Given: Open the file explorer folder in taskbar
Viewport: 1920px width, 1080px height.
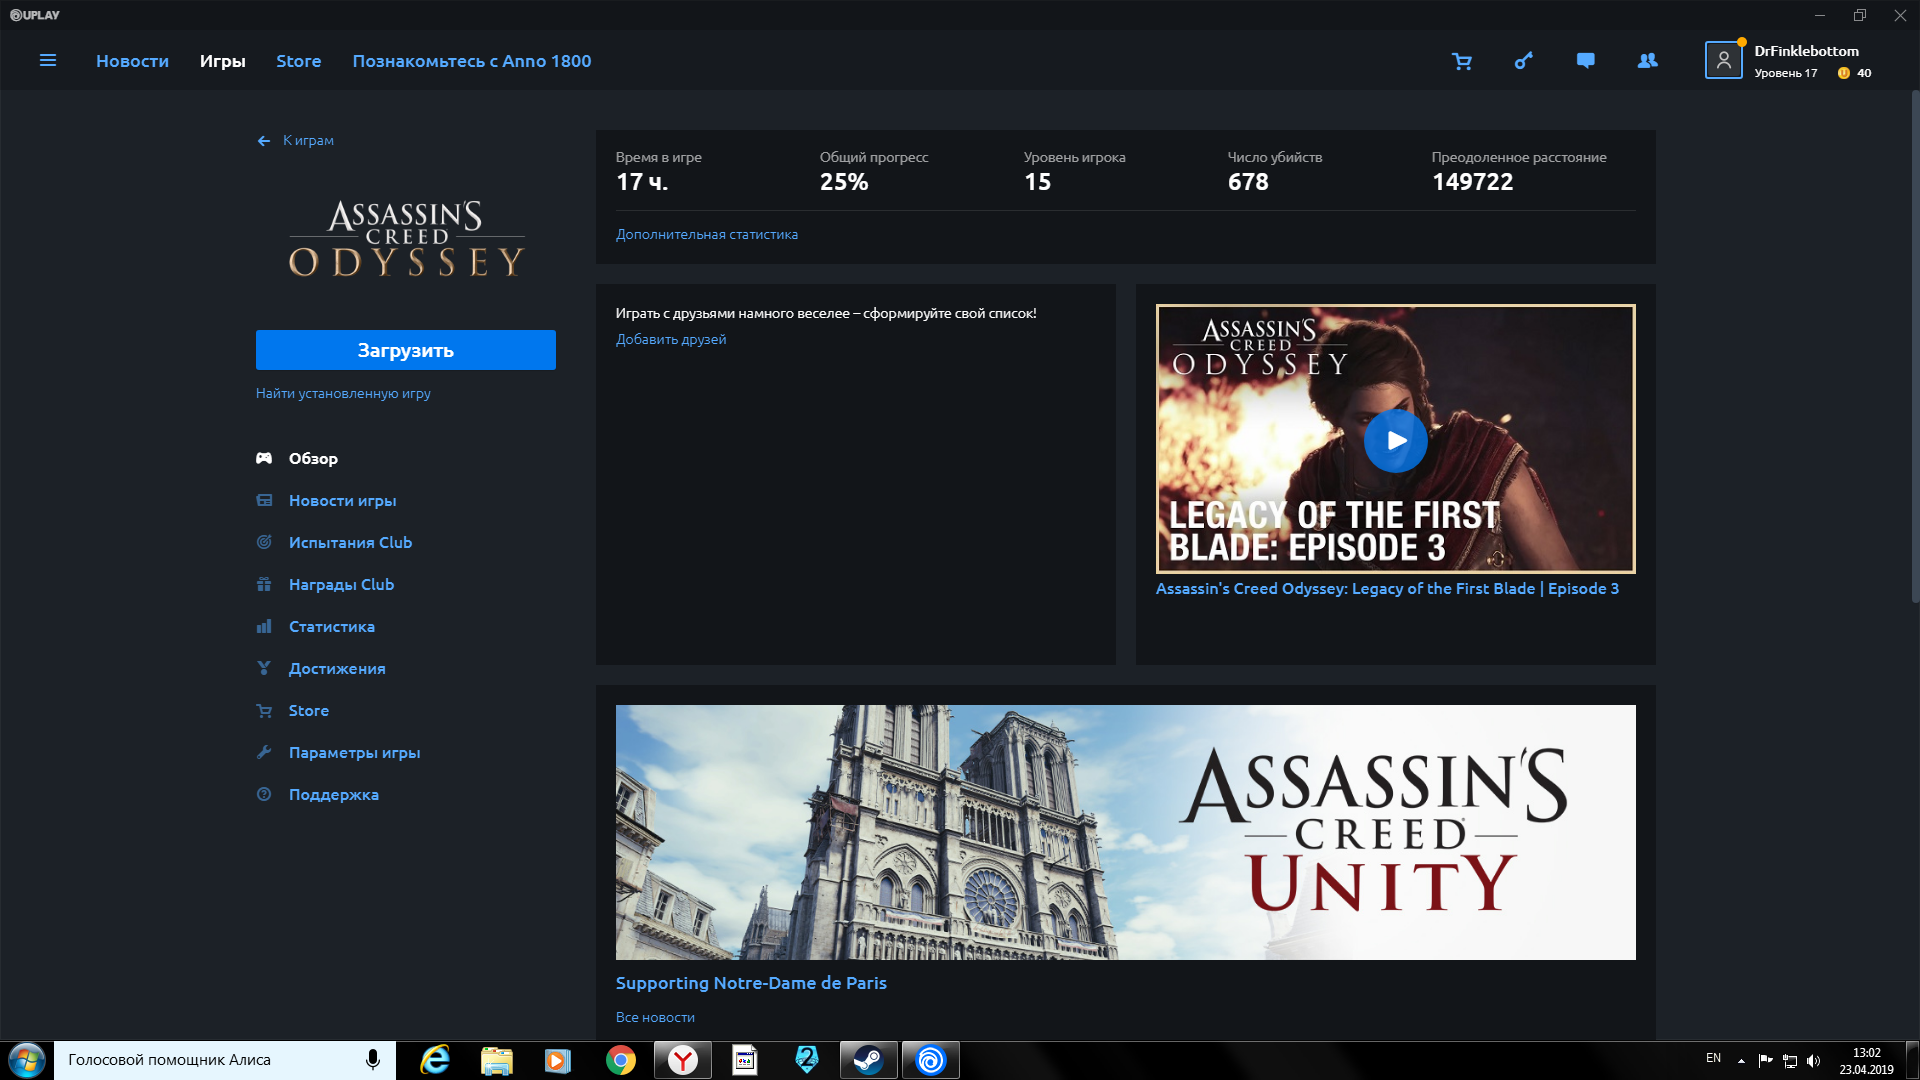Looking at the screenshot, I should click(x=497, y=1060).
